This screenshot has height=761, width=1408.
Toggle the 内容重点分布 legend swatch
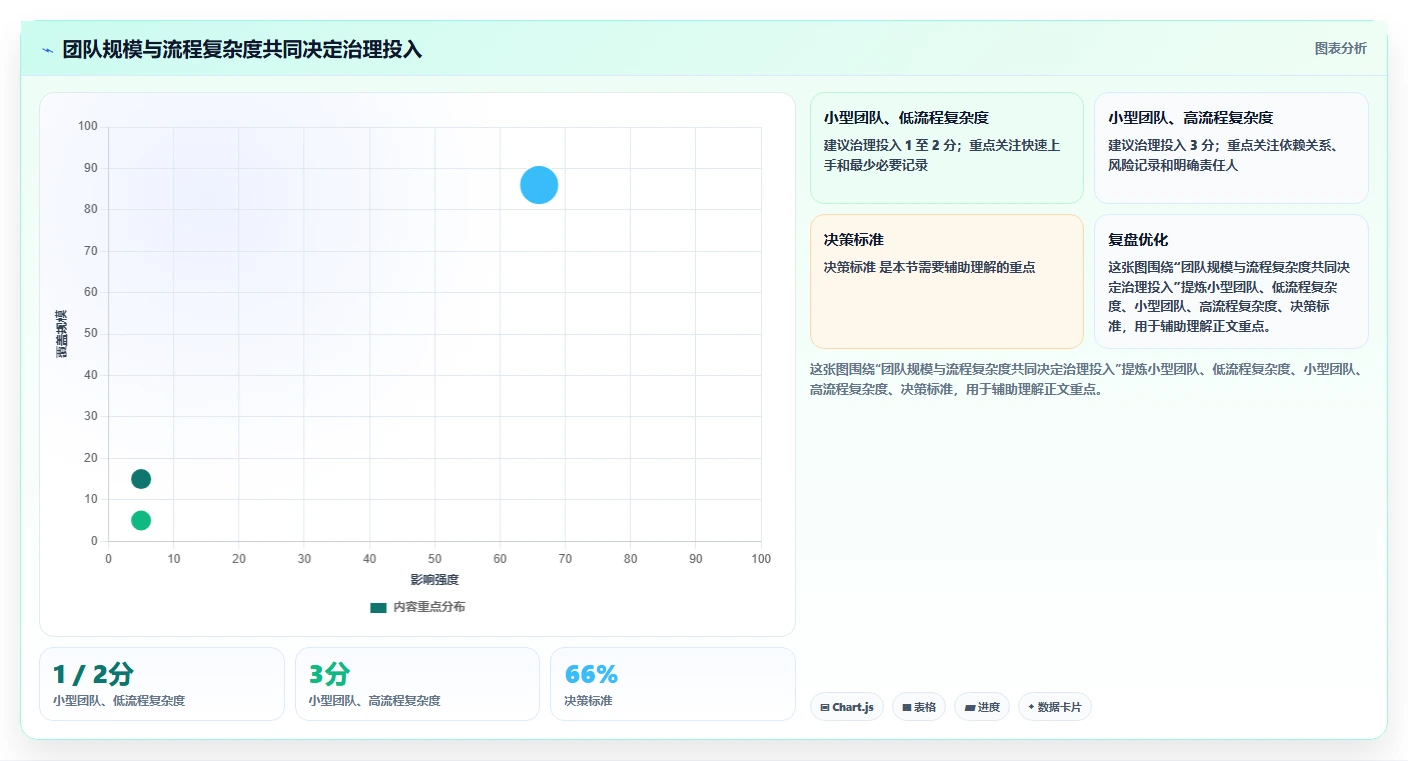(378, 607)
